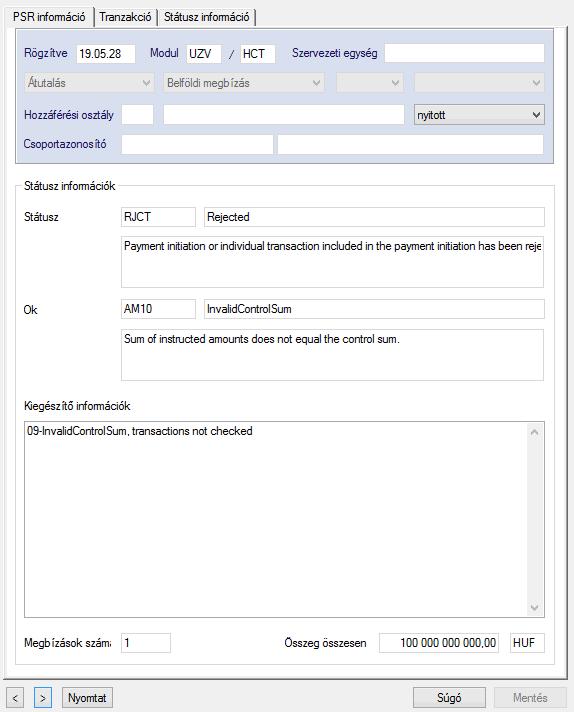Click the Ok code field AM10
Viewport: 574px width, 712px height.
click(158, 309)
